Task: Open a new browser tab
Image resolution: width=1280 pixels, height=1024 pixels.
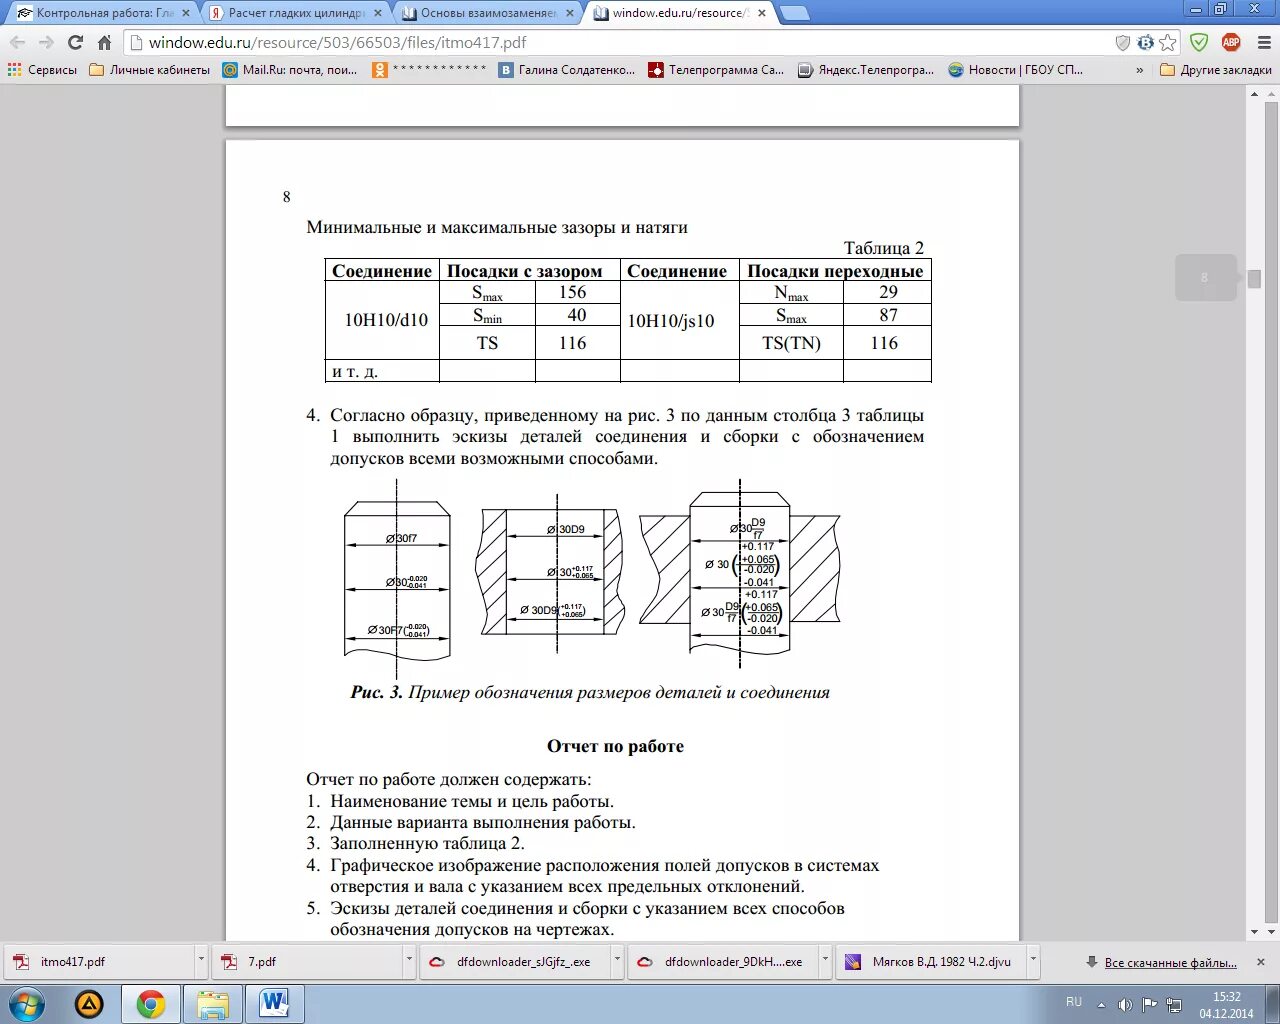Action: tap(794, 13)
